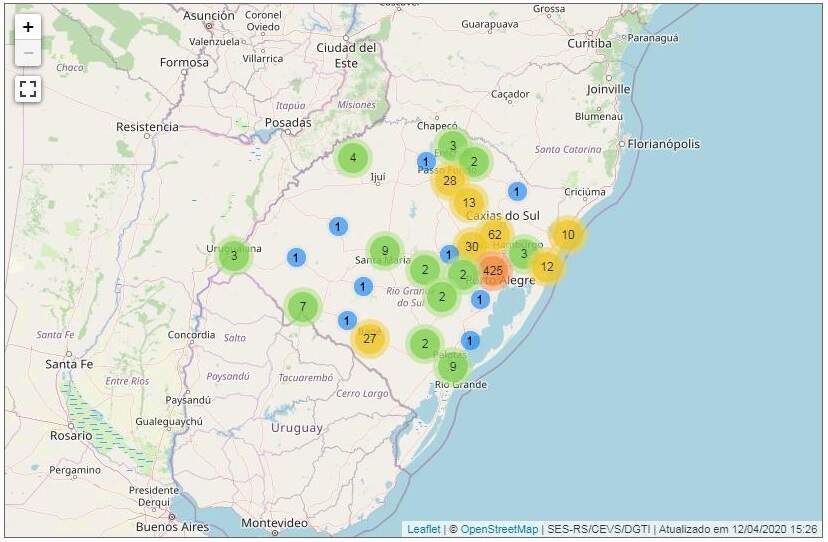Expand the orange 425 cluster
Image resolution: width=828 pixels, height=542 pixels.
pos(492,270)
